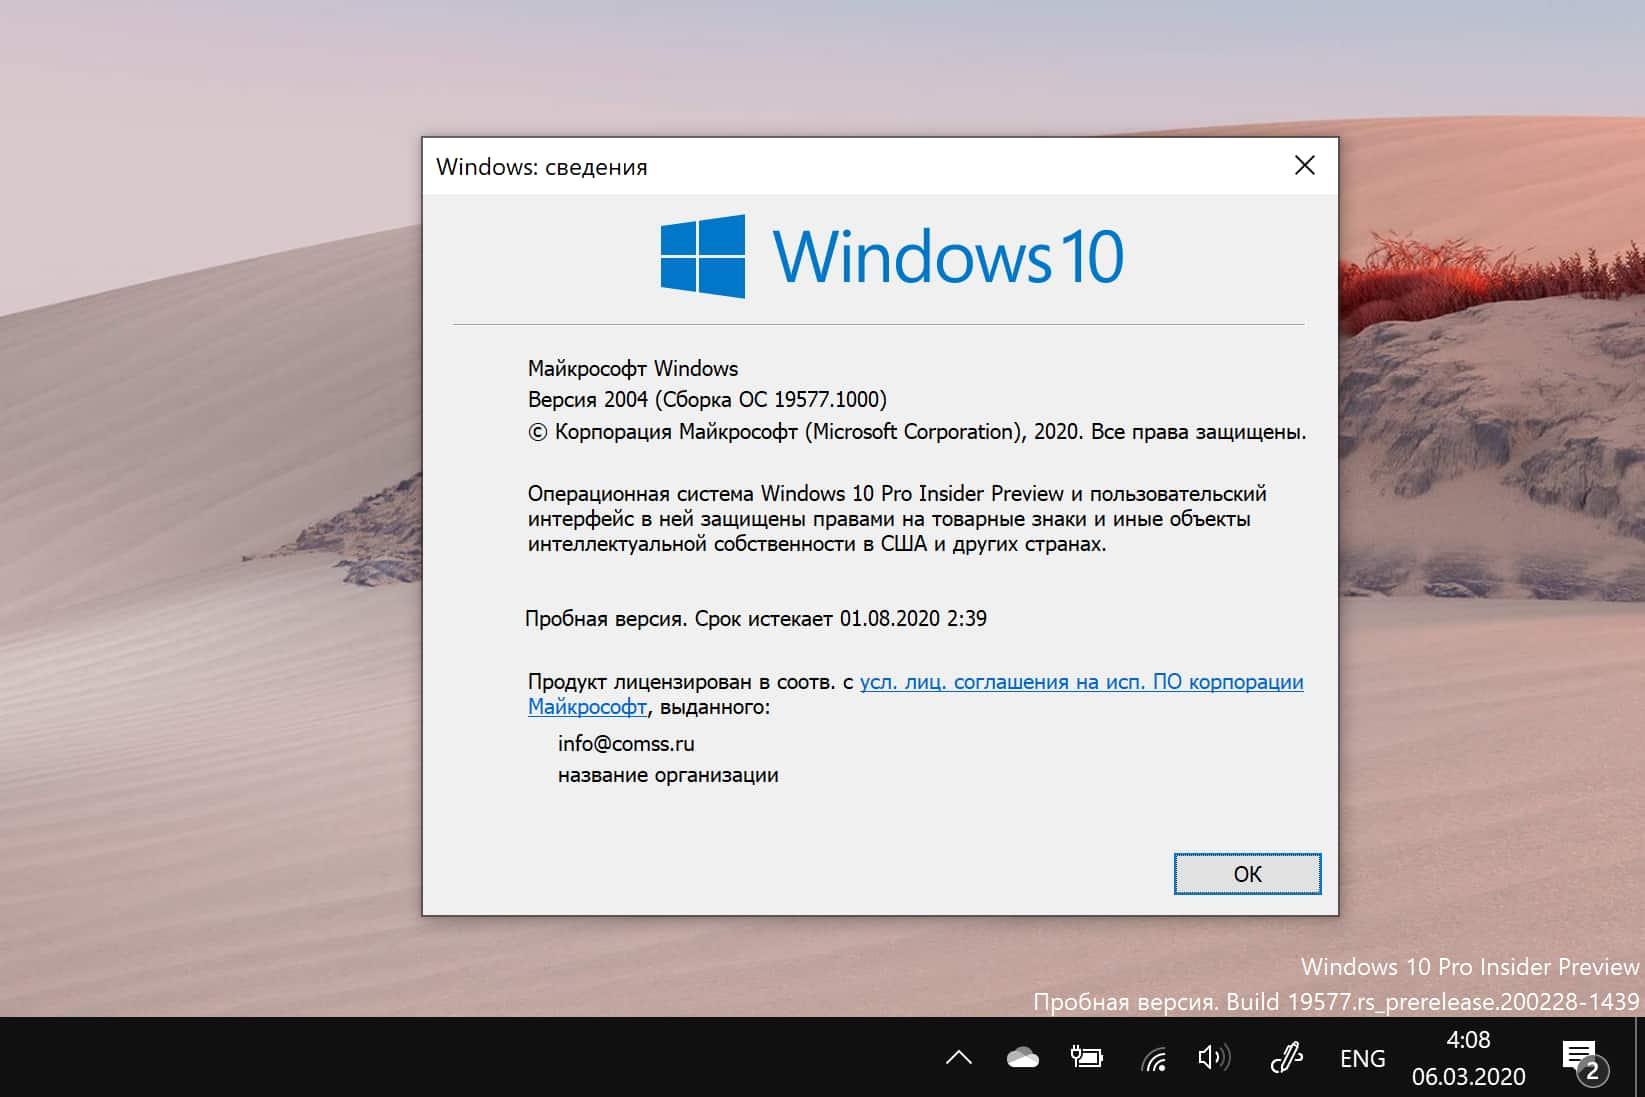Switch input language via ENG indicator

(1362, 1059)
